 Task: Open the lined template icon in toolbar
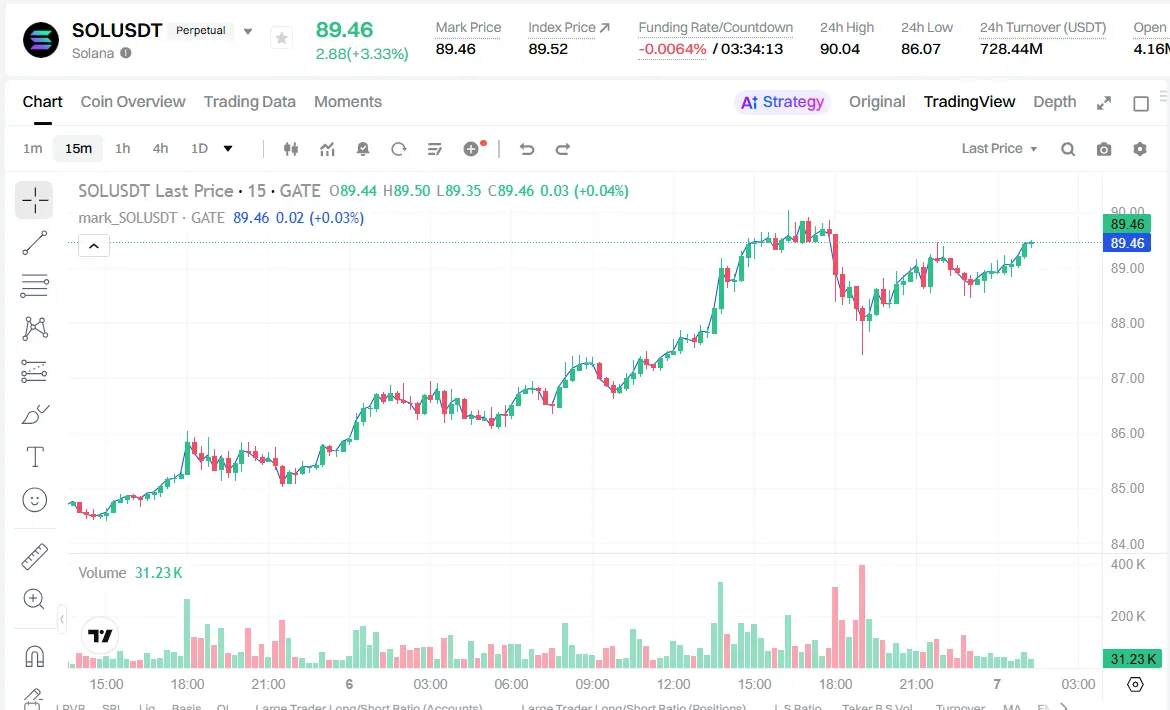(434, 149)
